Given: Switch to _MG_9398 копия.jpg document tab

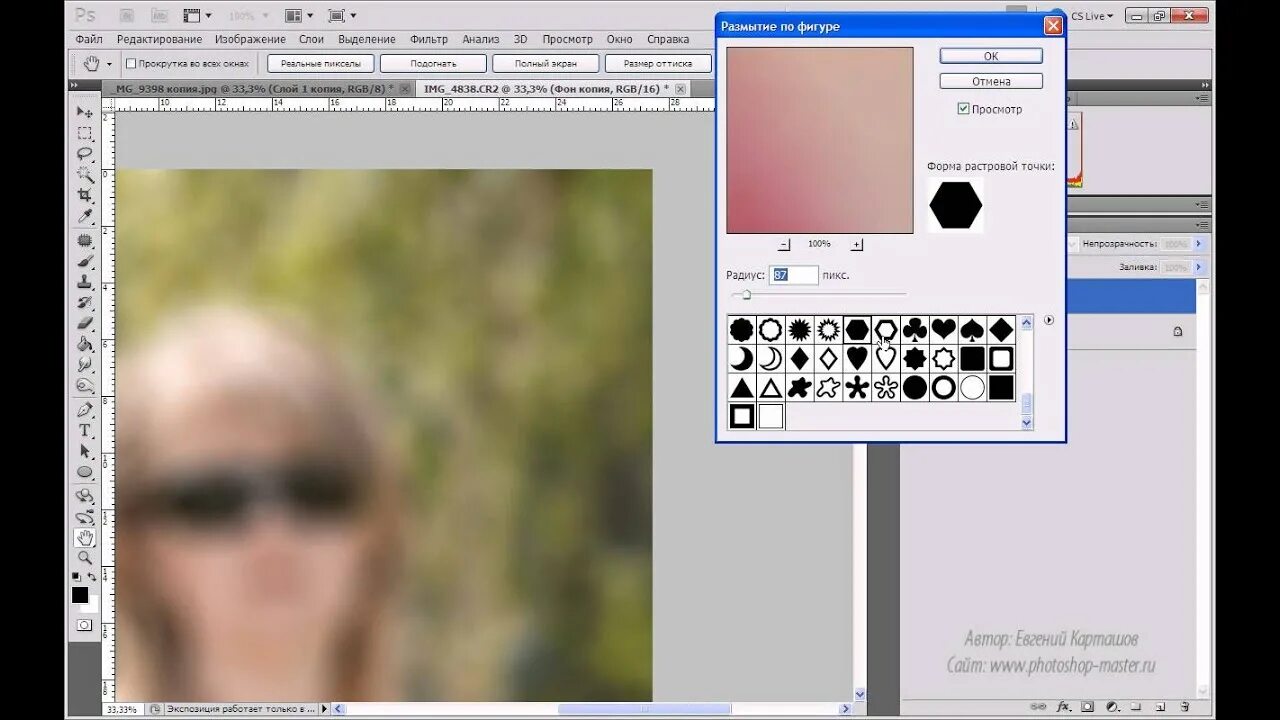Looking at the screenshot, I should click(254, 89).
